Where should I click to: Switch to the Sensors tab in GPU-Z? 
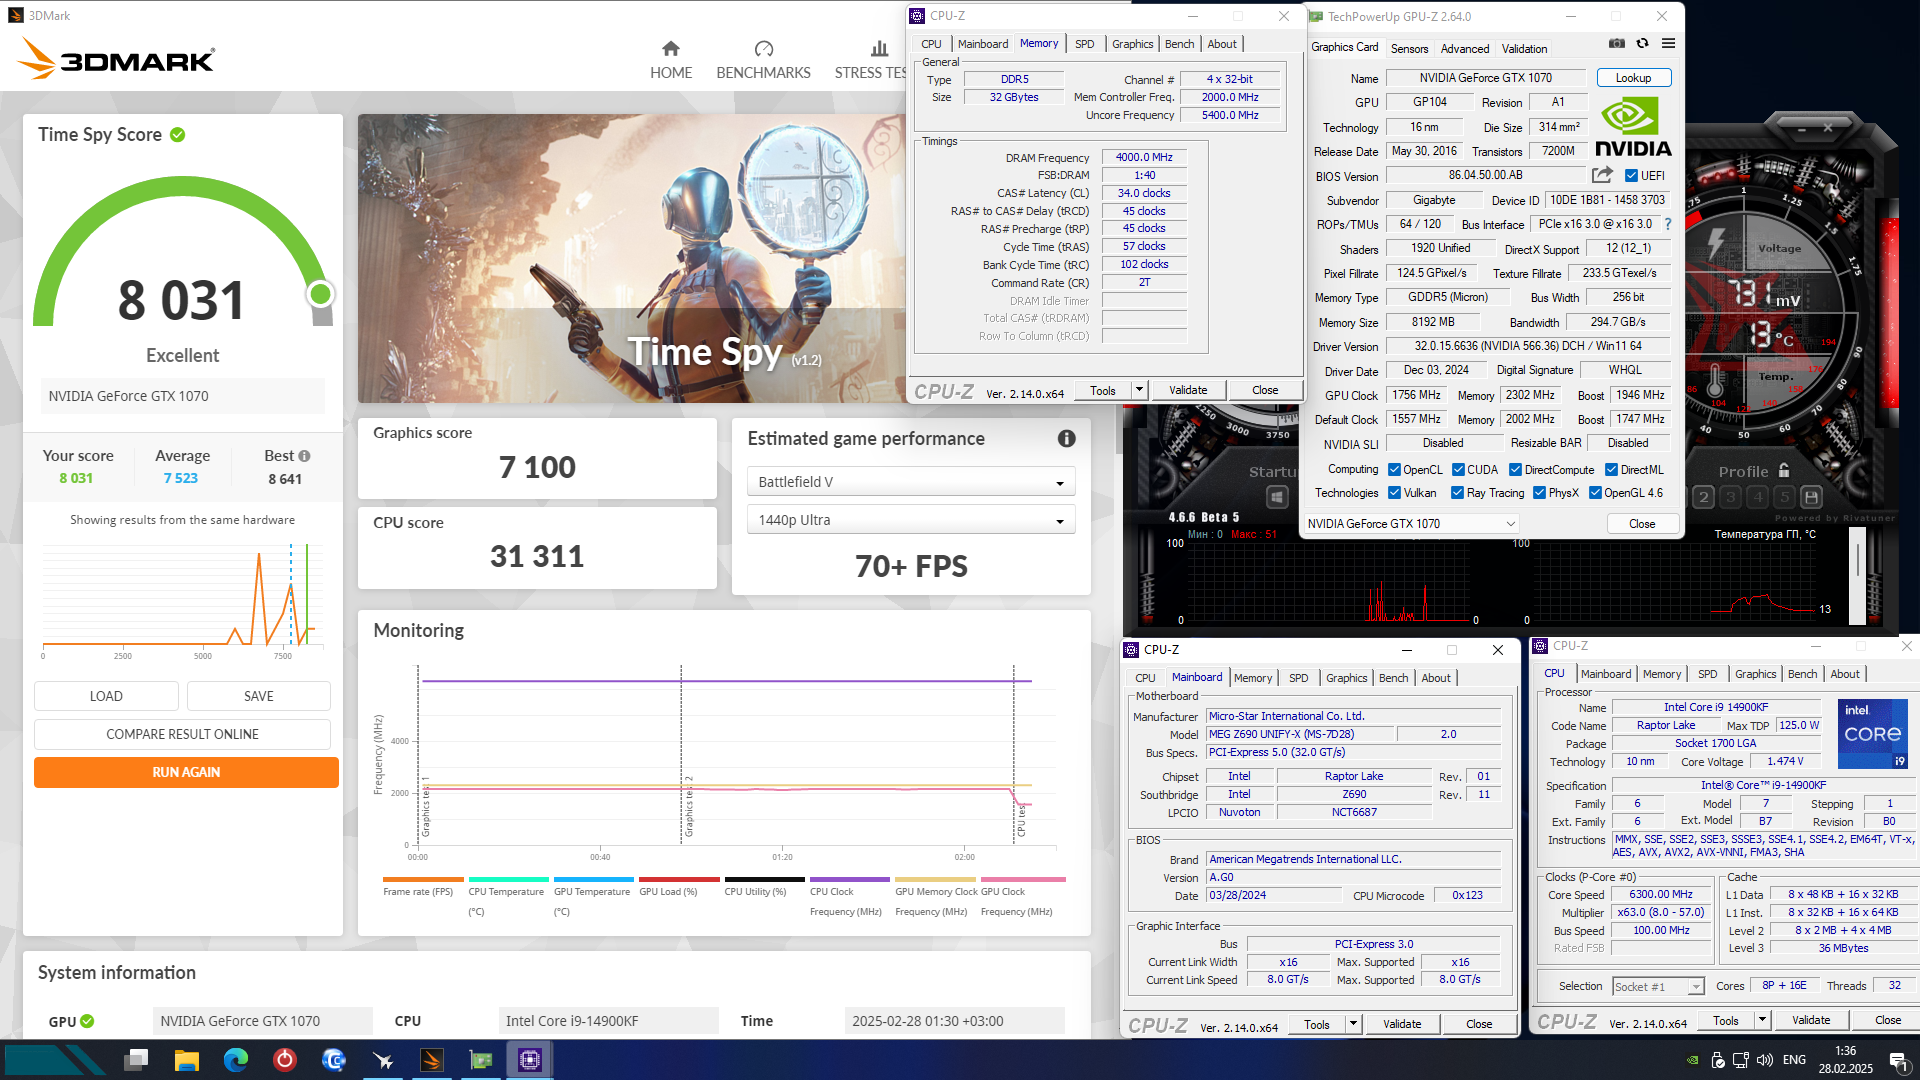click(x=1409, y=49)
